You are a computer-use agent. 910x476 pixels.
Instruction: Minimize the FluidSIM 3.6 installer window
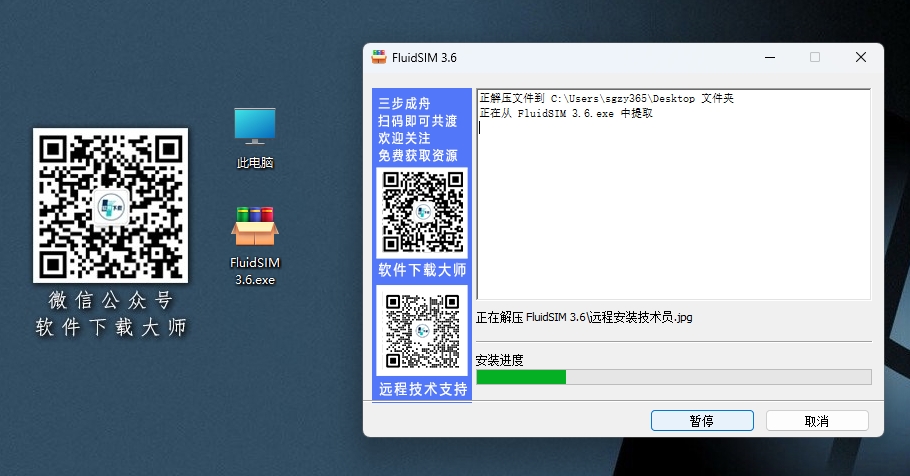click(767, 58)
